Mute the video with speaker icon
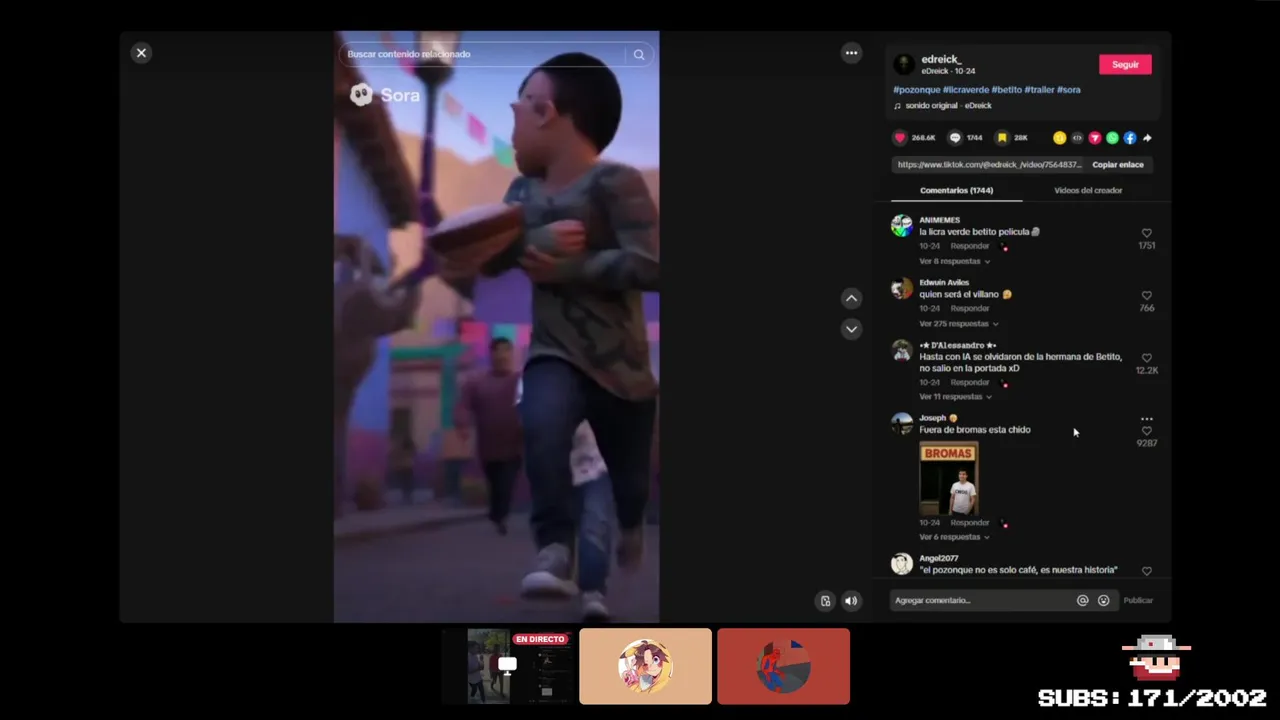 851,601
